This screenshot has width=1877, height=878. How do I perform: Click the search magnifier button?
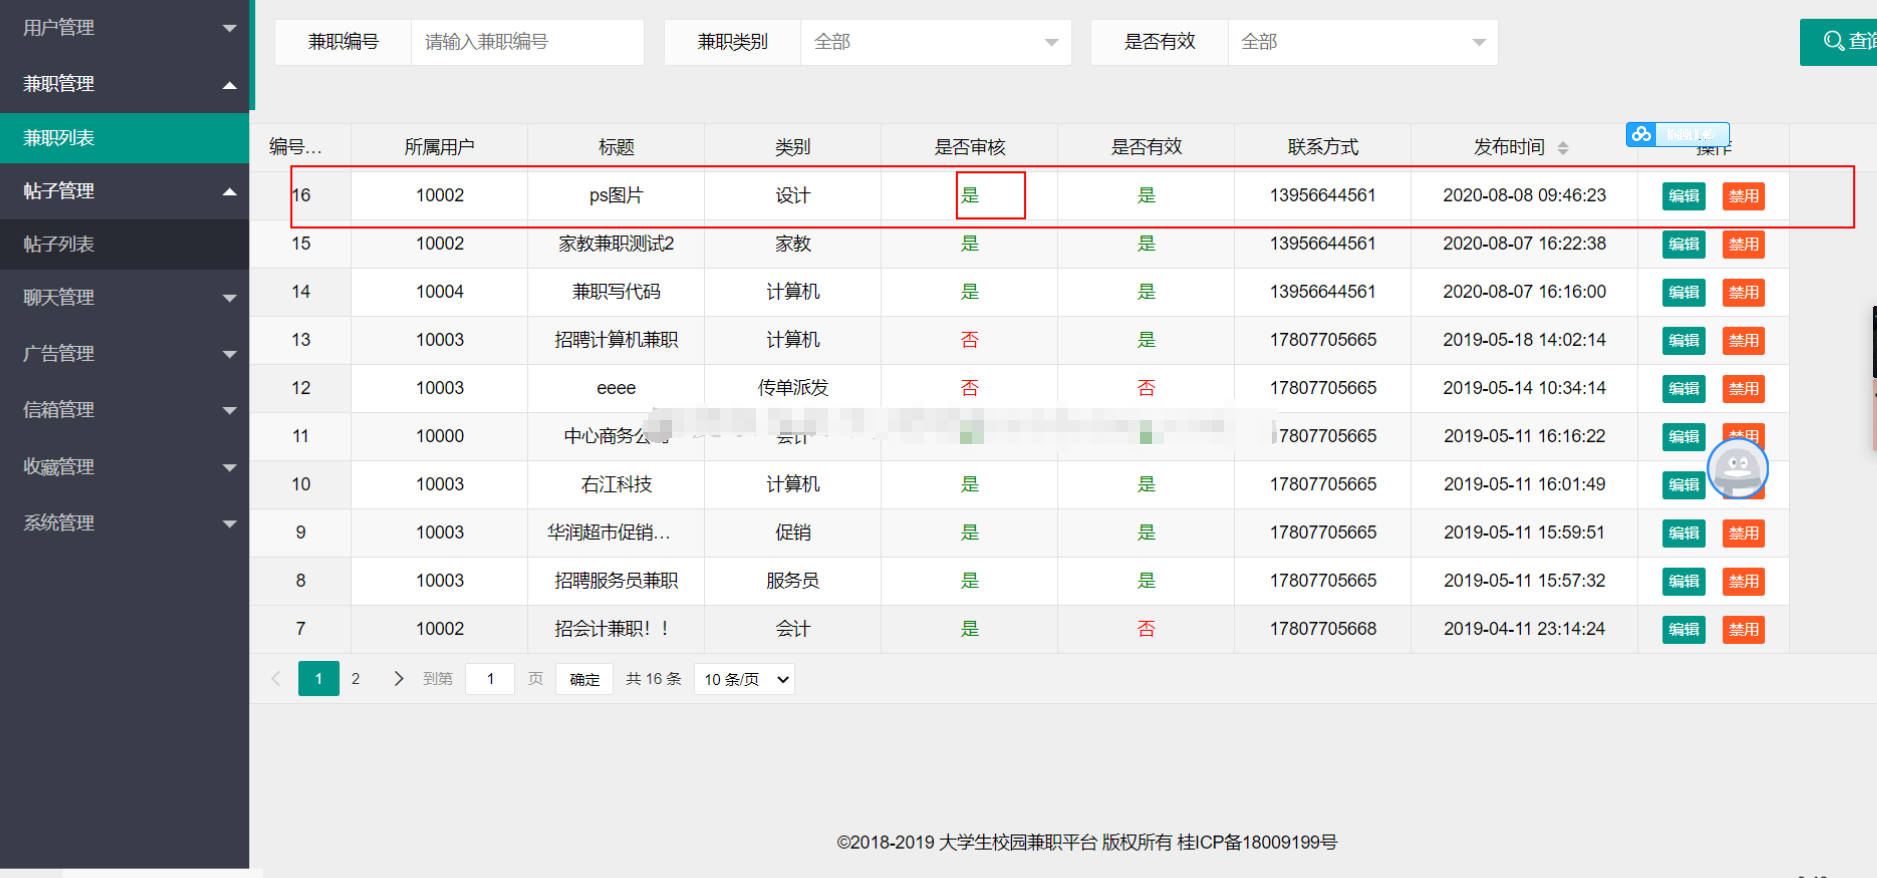pos(1840,42)
